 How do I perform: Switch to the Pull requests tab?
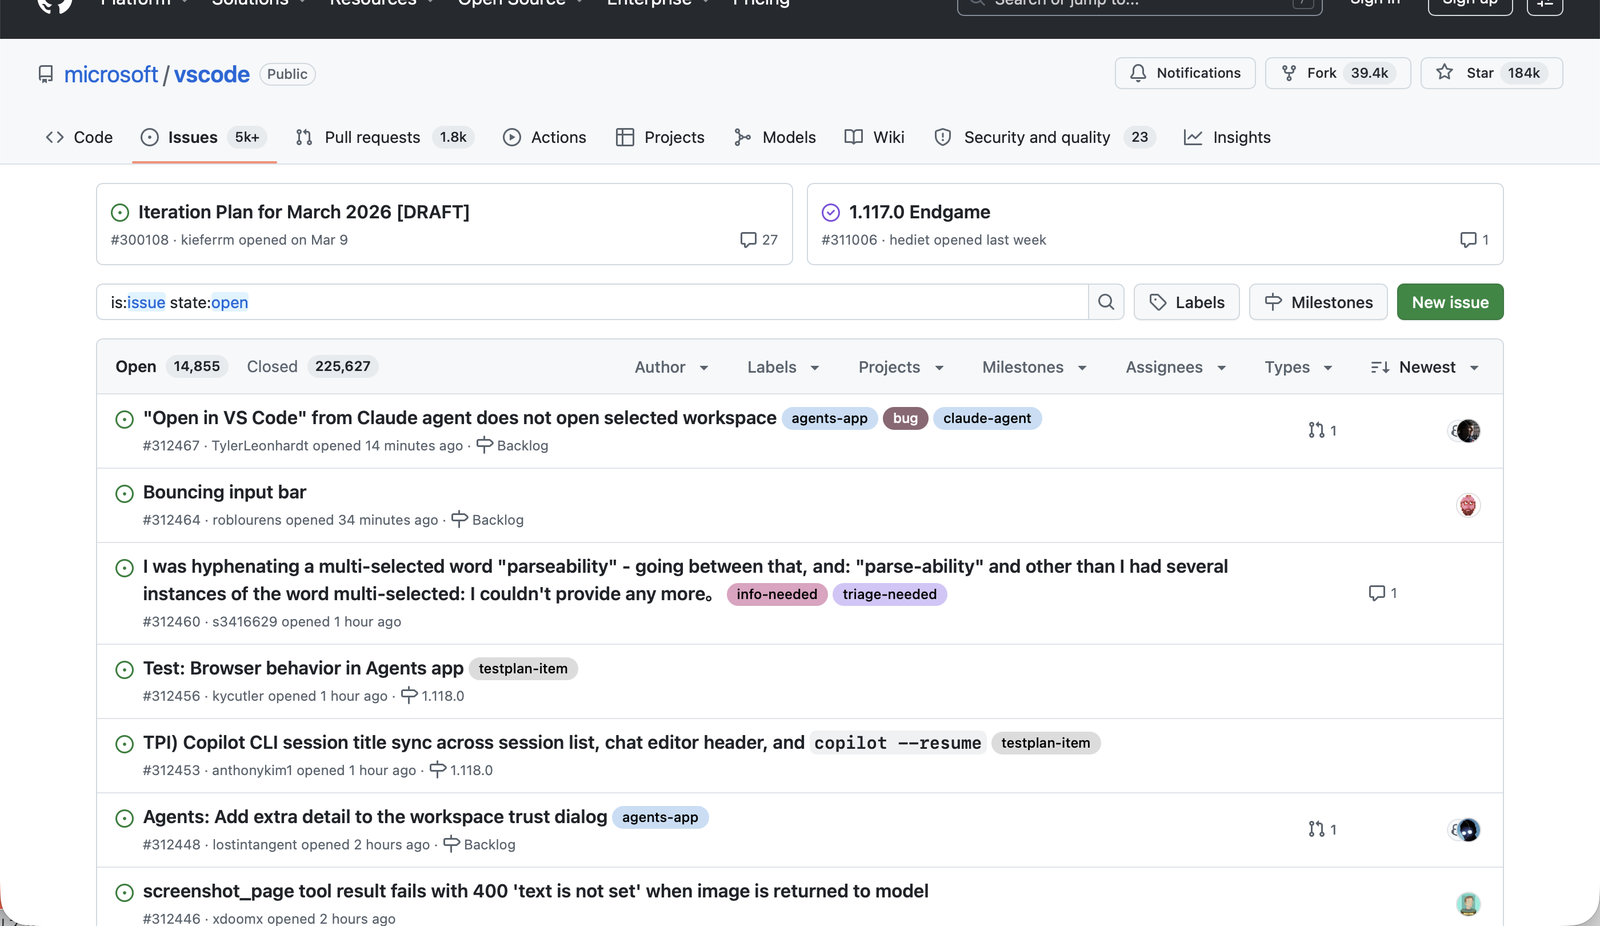[x=371, y=137]
